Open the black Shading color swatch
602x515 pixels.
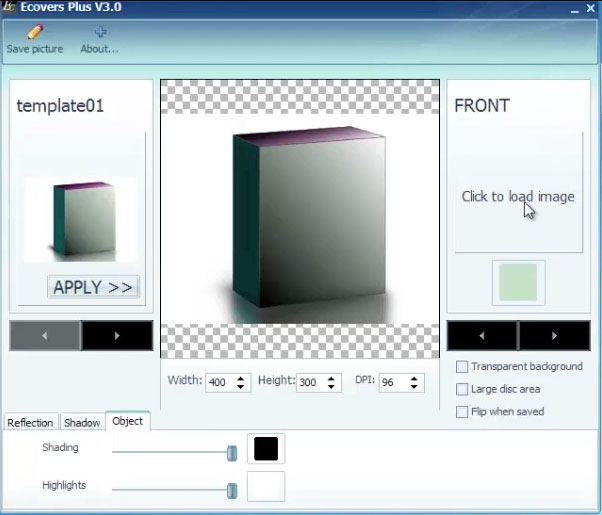click(x=266, y=449)
